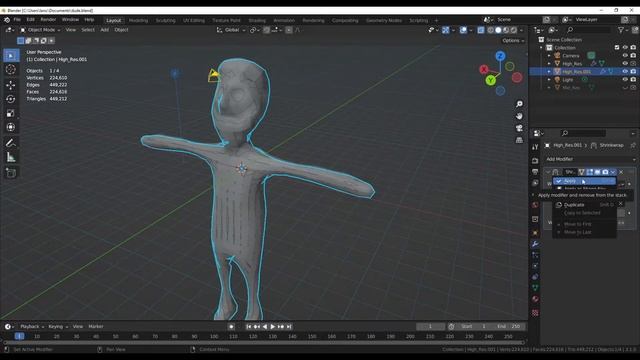Switch to solid viewport shading
The height and width of the screenshot is (360, 640).
[x=498, y=30]
